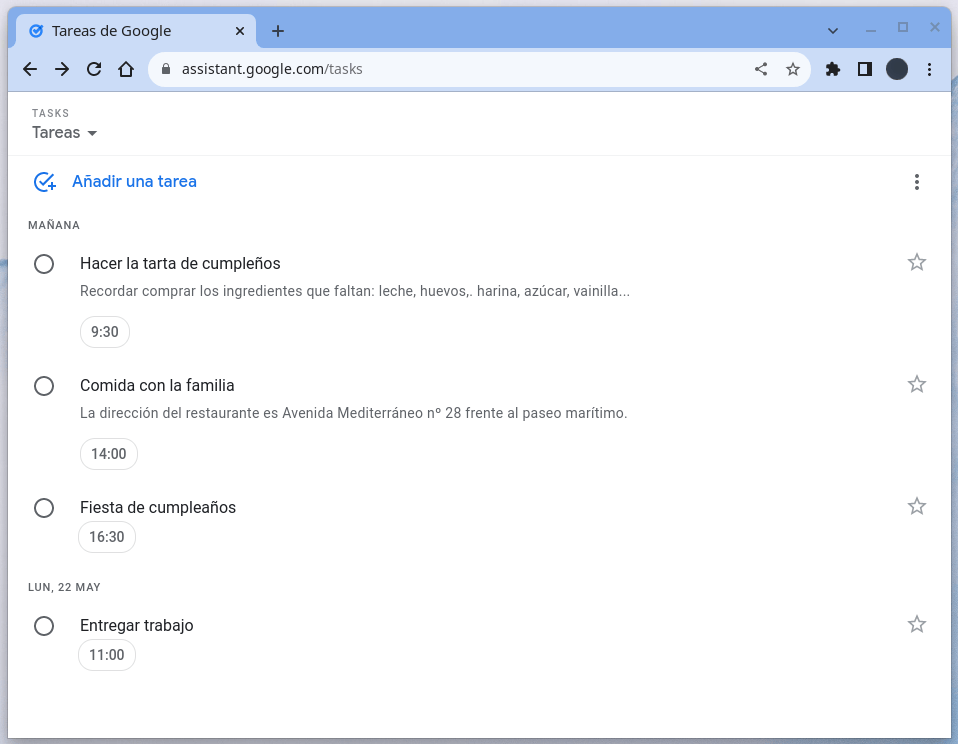
Task: Click the 9:30 time chip
Action: click(x=104, y=332)
